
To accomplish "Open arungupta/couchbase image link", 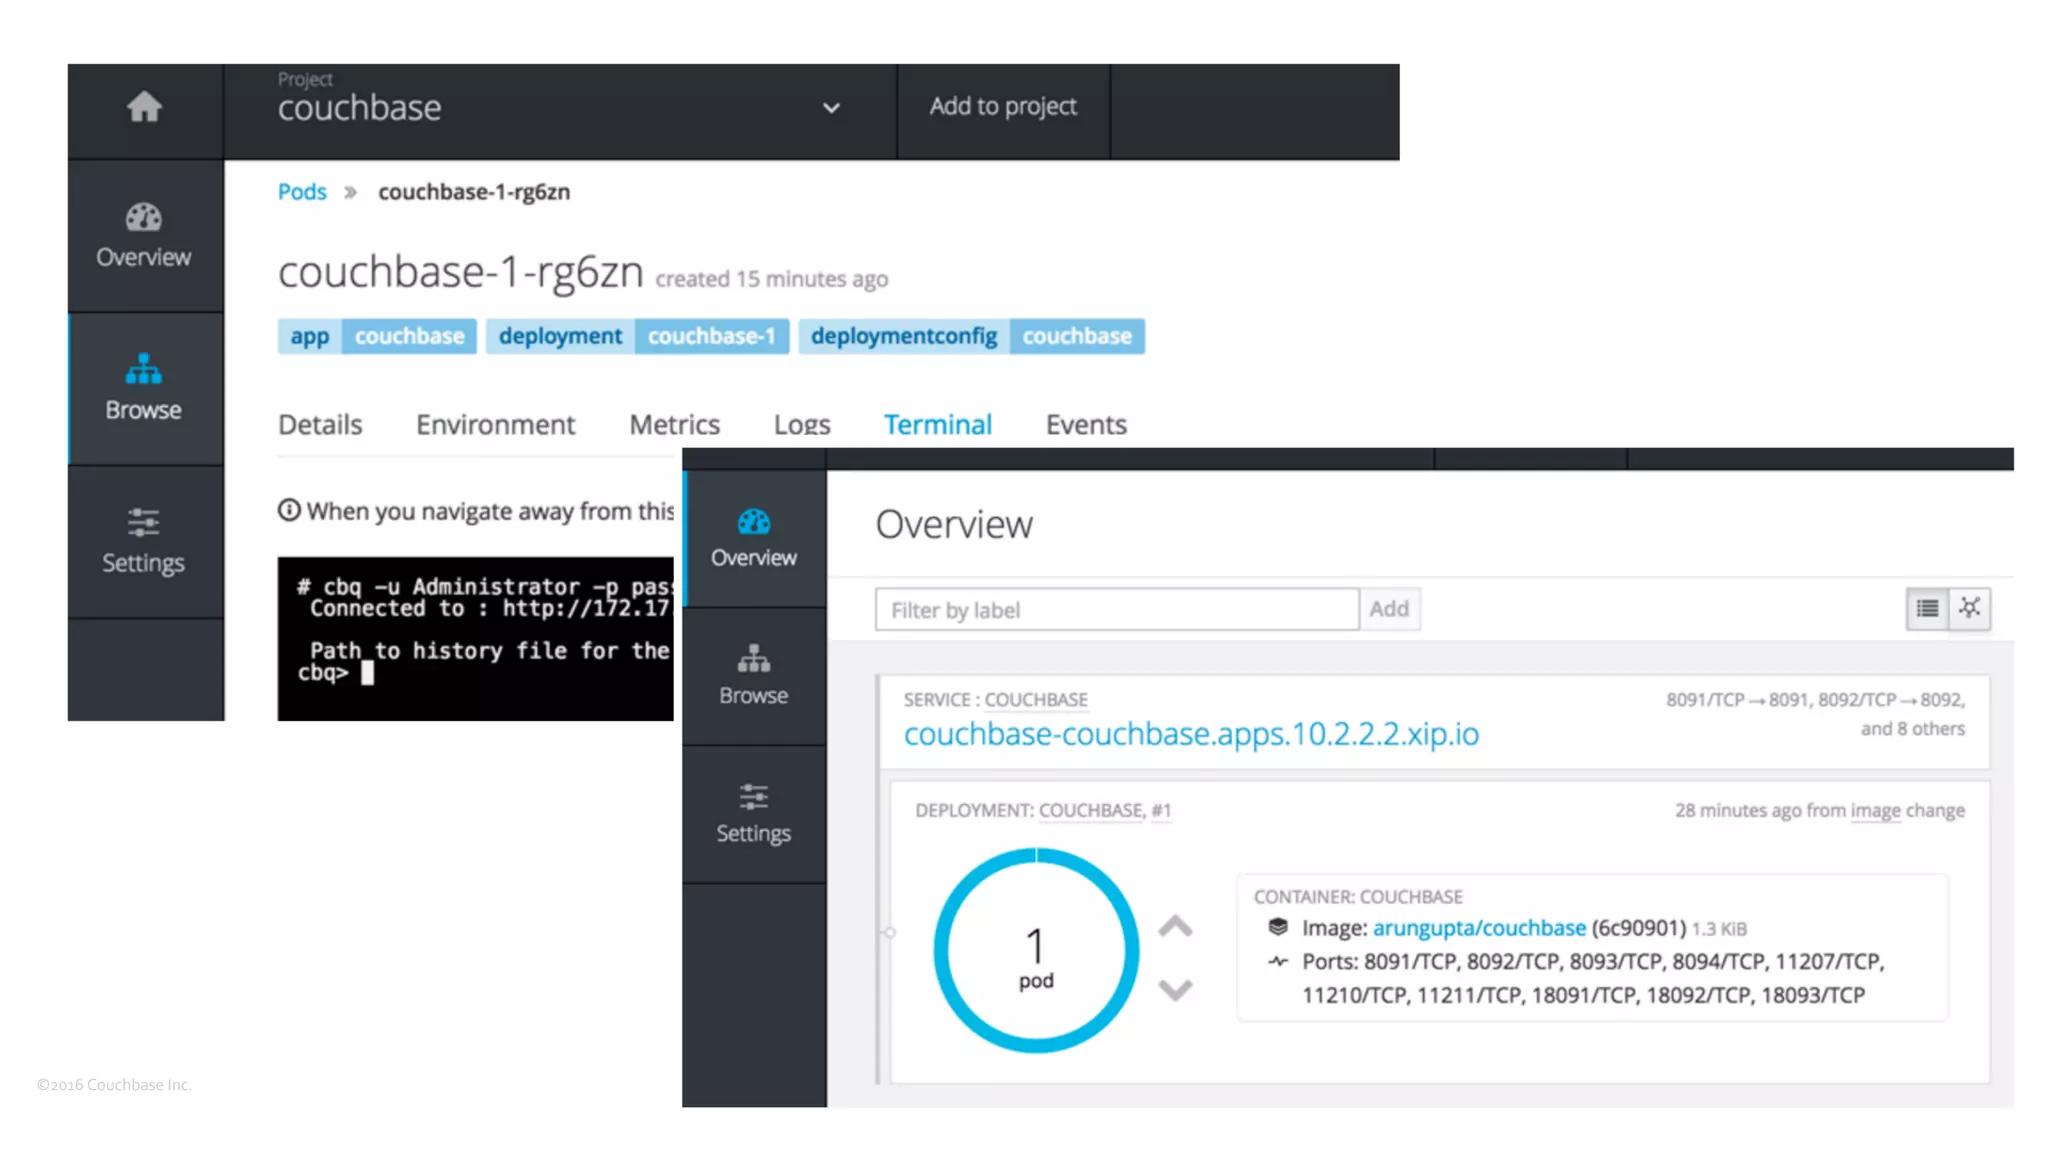I will (1478, 928).
